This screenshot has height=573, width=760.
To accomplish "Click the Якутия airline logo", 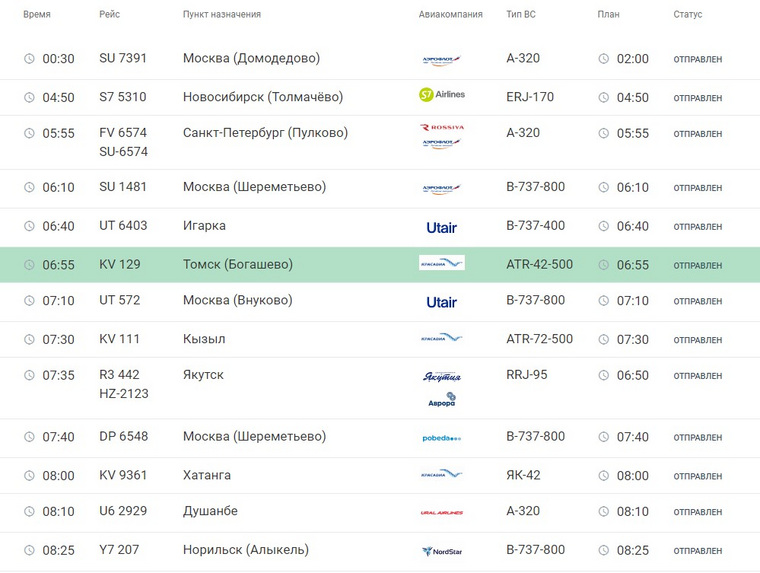I will (x=442, y=377).
